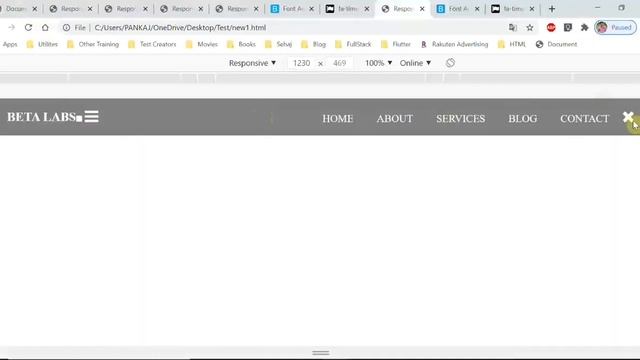Minimize the browser window
This screenshot has height=360, width=640.
(598, 8)
